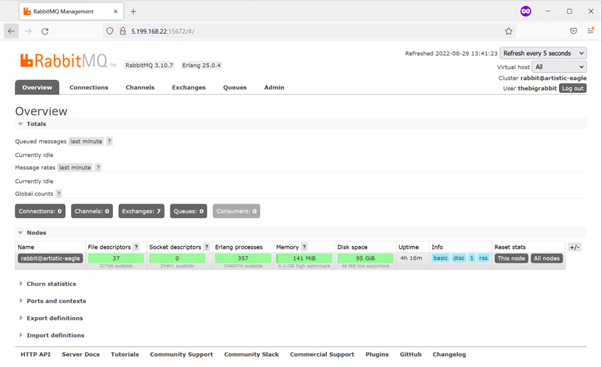Click the browser forward arrow
This screenshot has width=602, height=367.
[28, 31]
